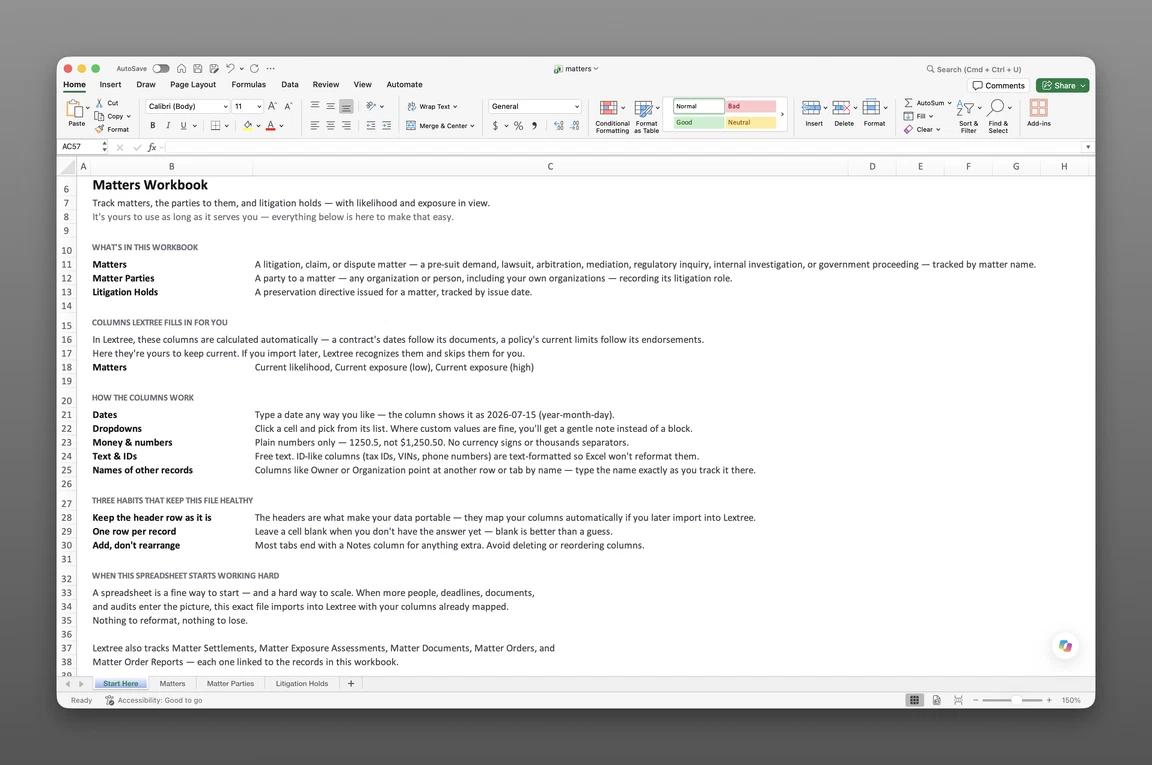Click the Save disk icon in title bar
Viewport: 1152px width, 765px height.
click(x=198, y=68)
